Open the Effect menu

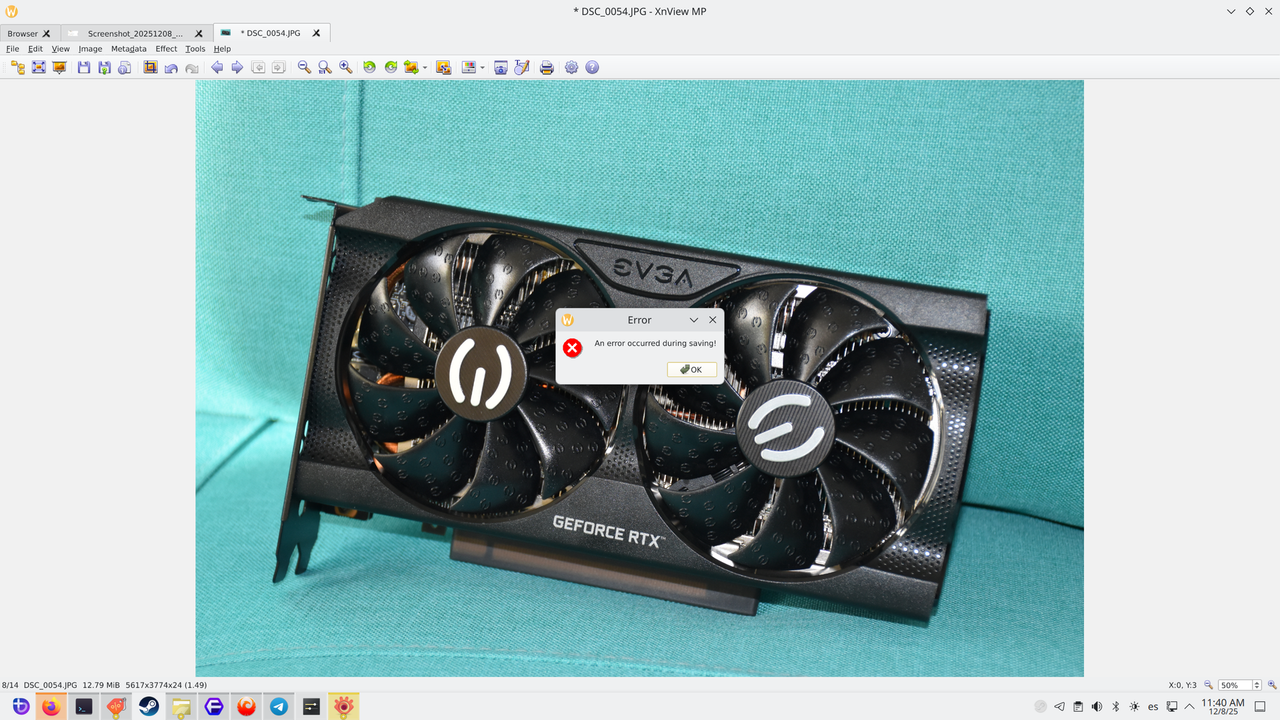coord(166,48)
